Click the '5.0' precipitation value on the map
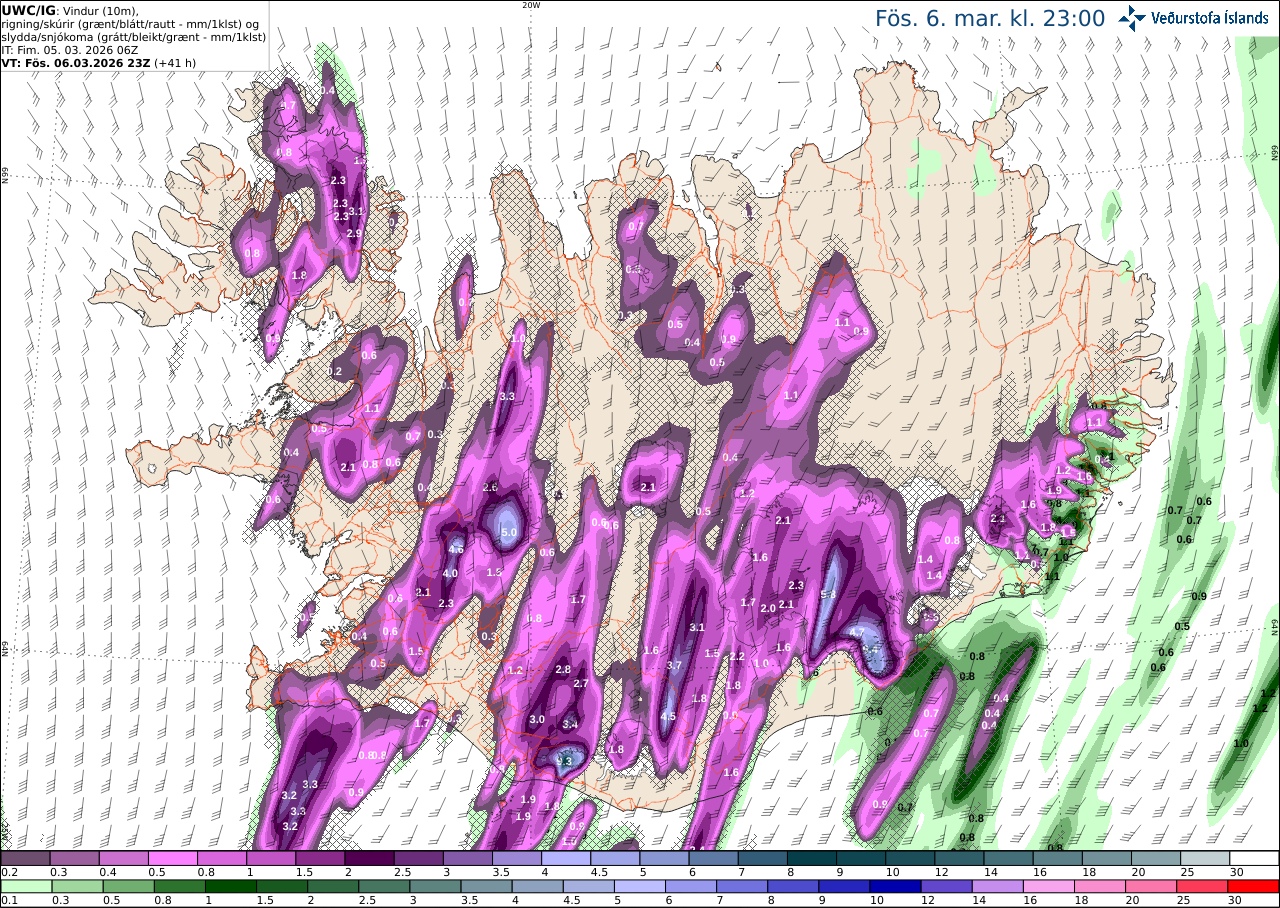 (x=508, y=533)
